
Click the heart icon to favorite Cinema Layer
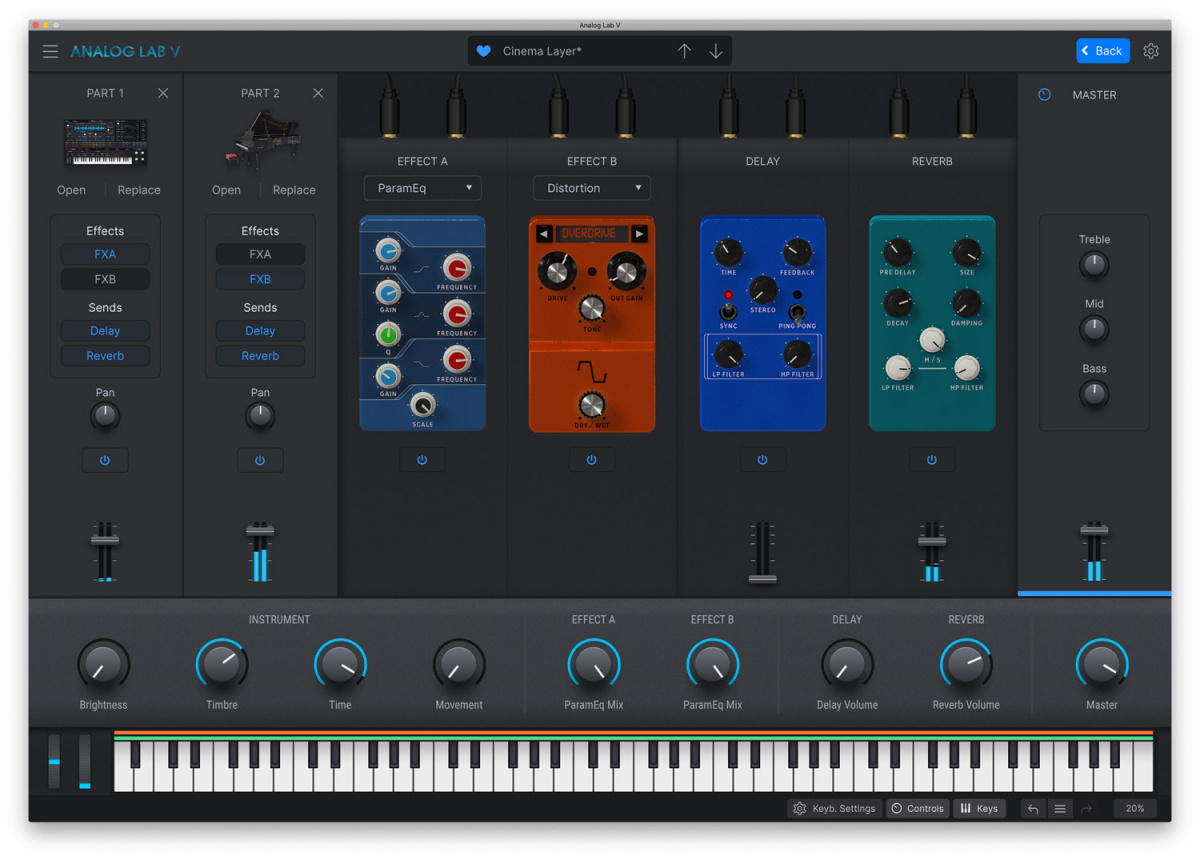483,50
